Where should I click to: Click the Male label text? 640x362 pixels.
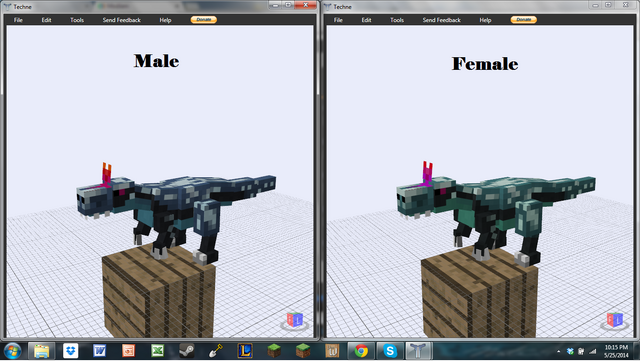156,61
